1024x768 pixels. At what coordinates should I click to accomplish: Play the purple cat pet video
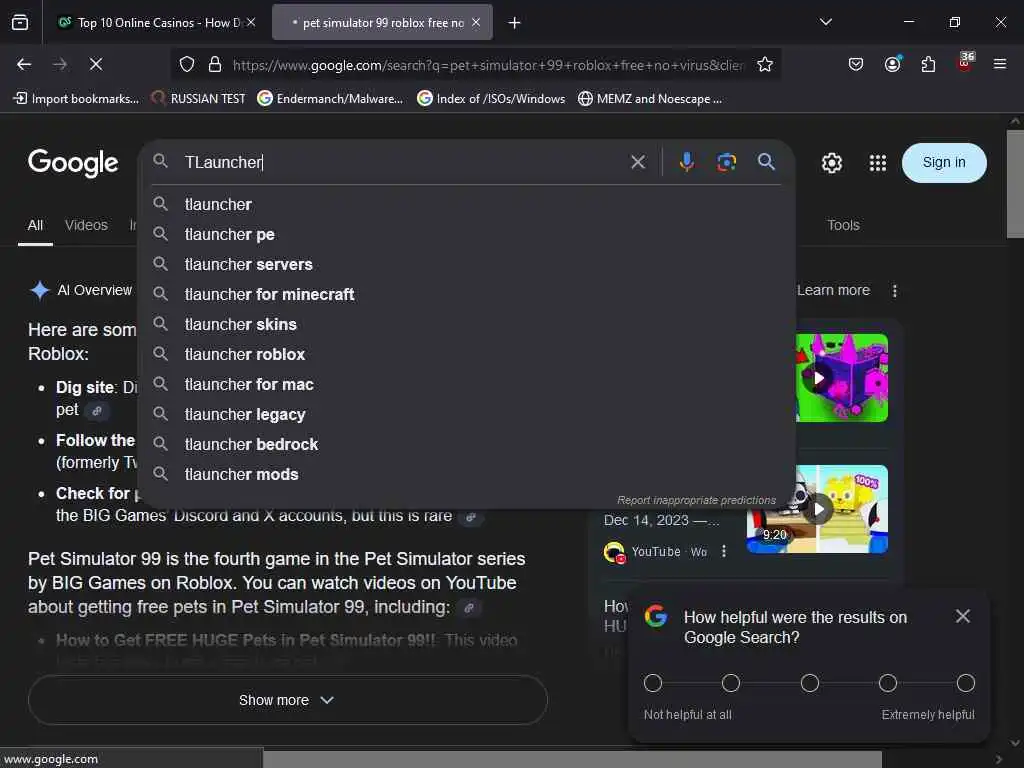842,377
